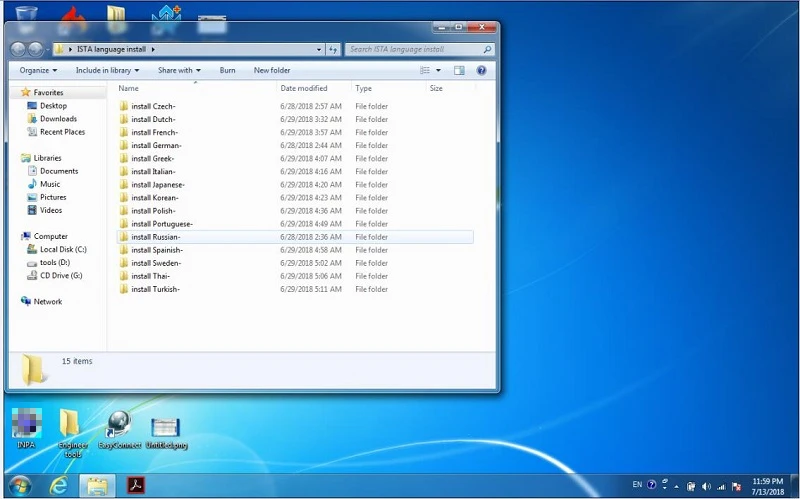The width and height of the screenshot is (800, 499).
Task: Toggle the preview pane button
Action: click(459, 71)
